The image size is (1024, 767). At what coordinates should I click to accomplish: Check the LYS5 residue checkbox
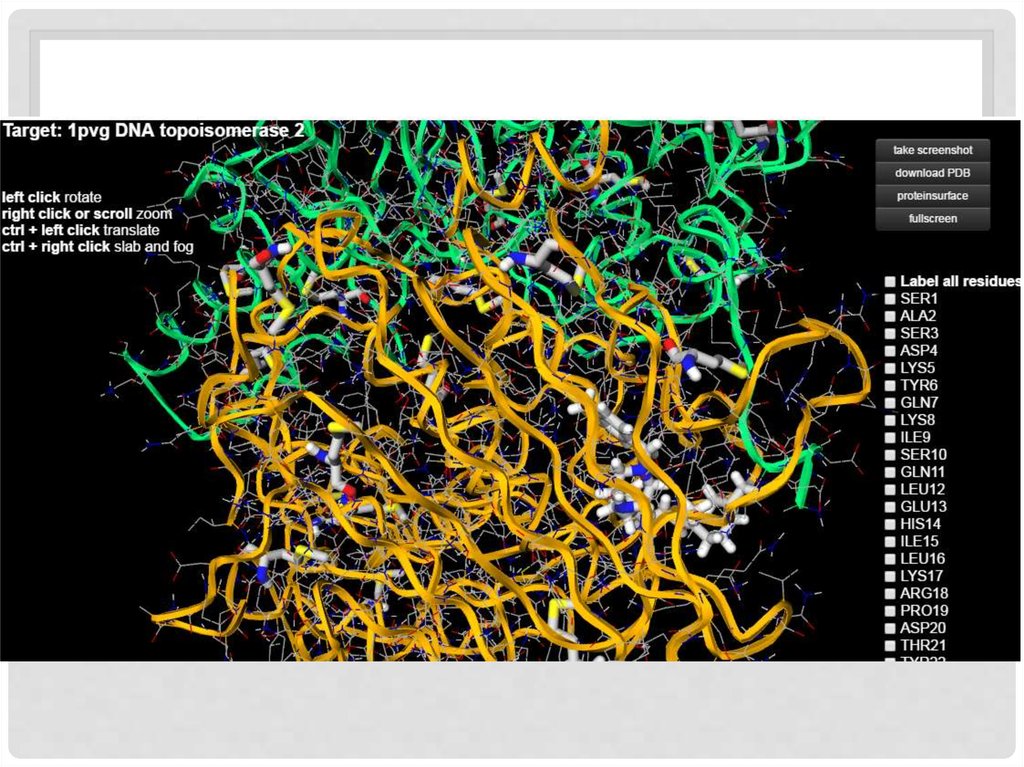click(x=890, y=368)
